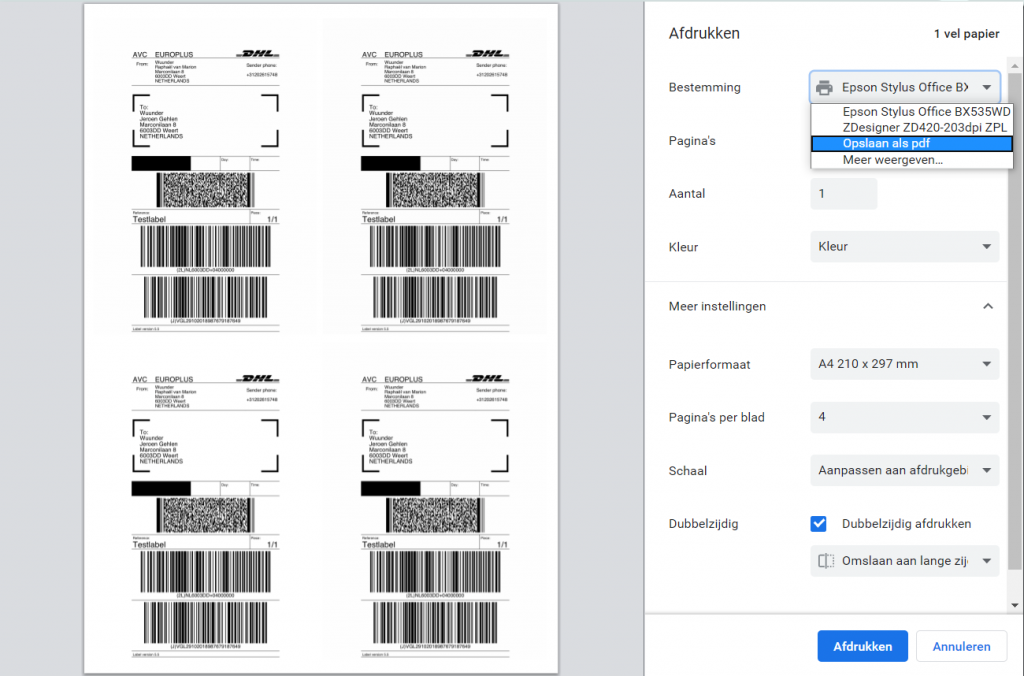Click the Afdrukken button

click(862, 646)
